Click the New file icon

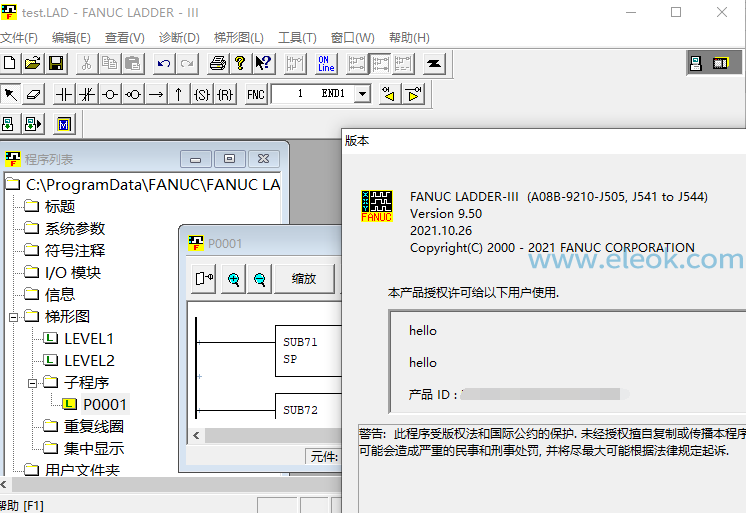pos(10,63)
